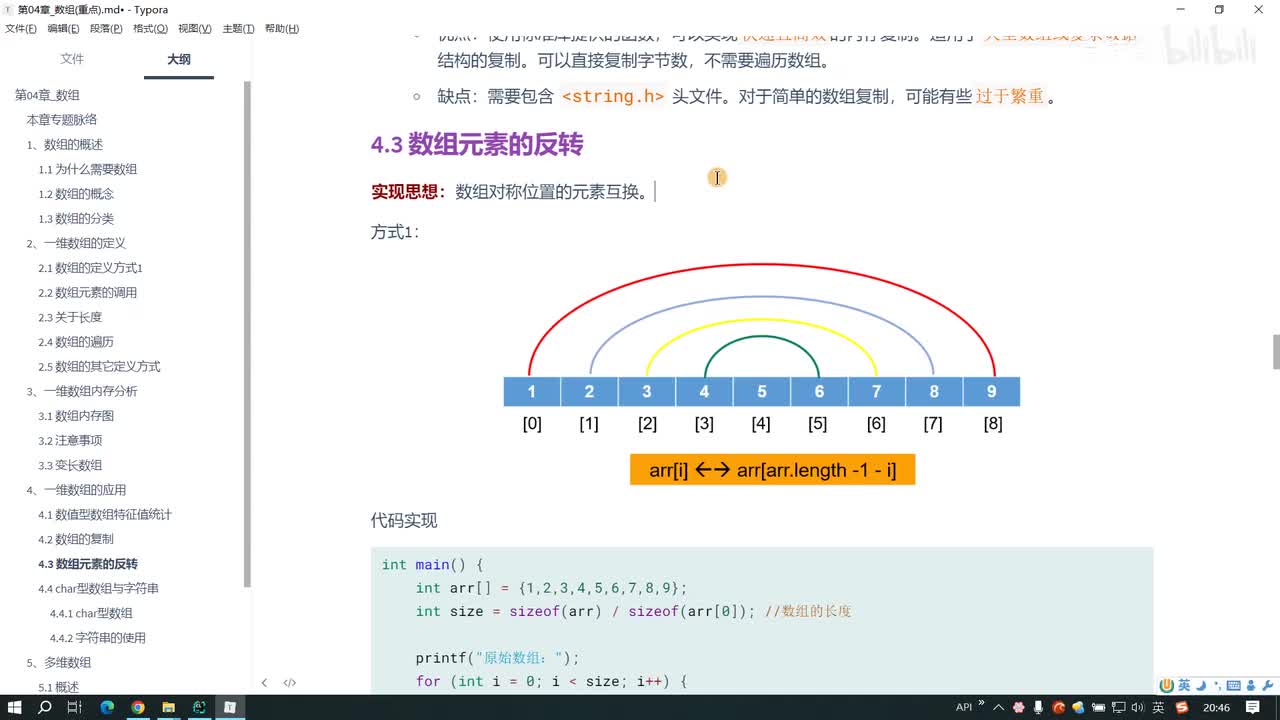Open outline entry 1.2 数组的概念

point(76,194)
